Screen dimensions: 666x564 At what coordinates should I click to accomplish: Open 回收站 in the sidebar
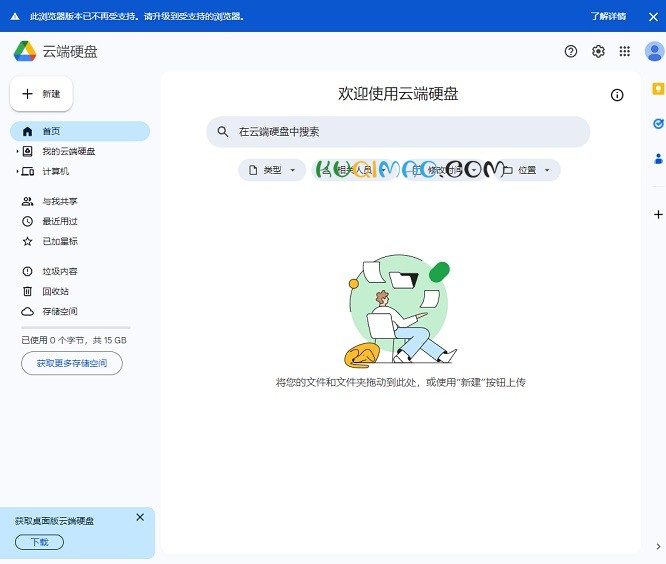80,291
